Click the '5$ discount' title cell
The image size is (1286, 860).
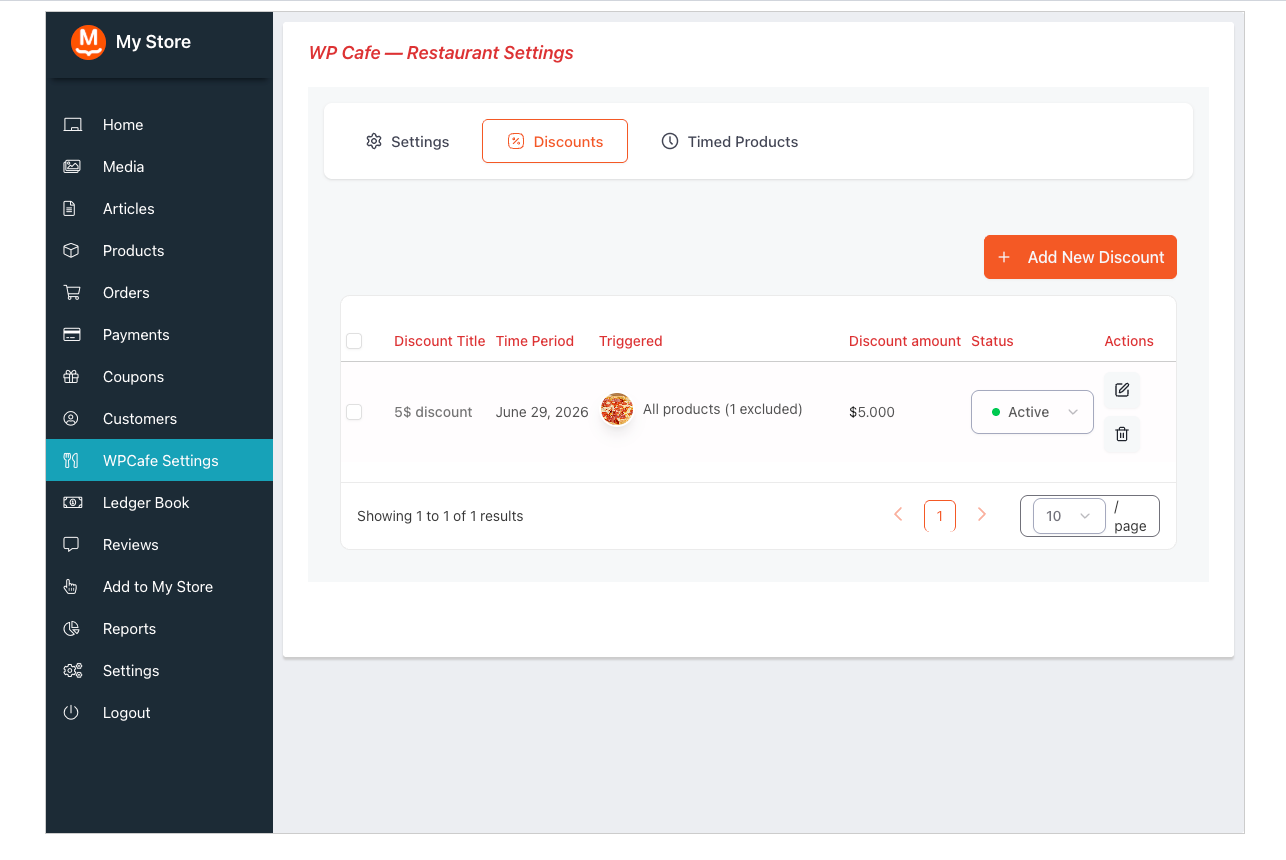tap(433, 412)
